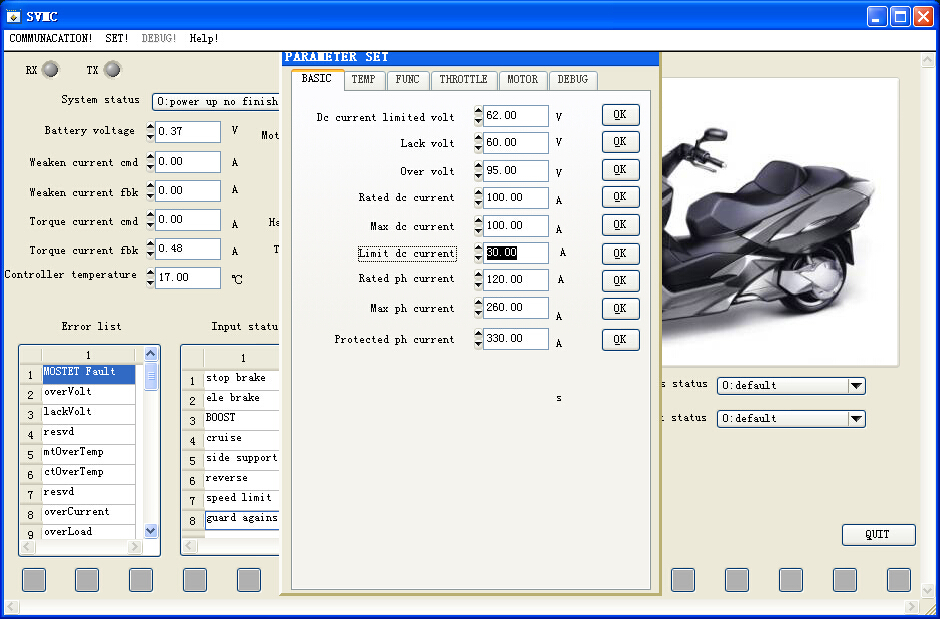This screenshot has width=940, height=619.
Task: Select lackVolt in Error list
Action: pos(89,414)
